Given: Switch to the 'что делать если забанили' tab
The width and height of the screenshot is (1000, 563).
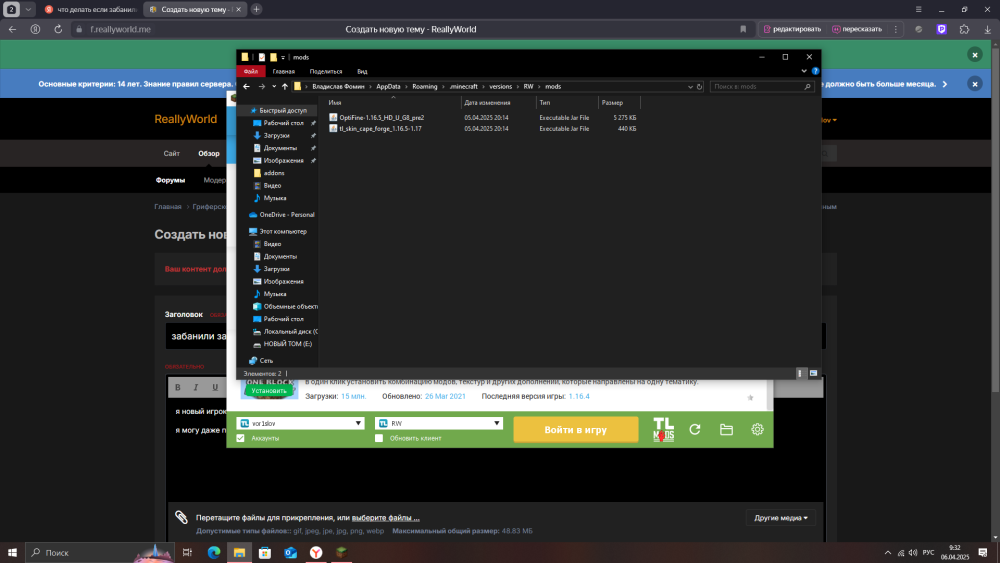Looking at the screenshot, I should pyautogui.click(x=90, y=10).
